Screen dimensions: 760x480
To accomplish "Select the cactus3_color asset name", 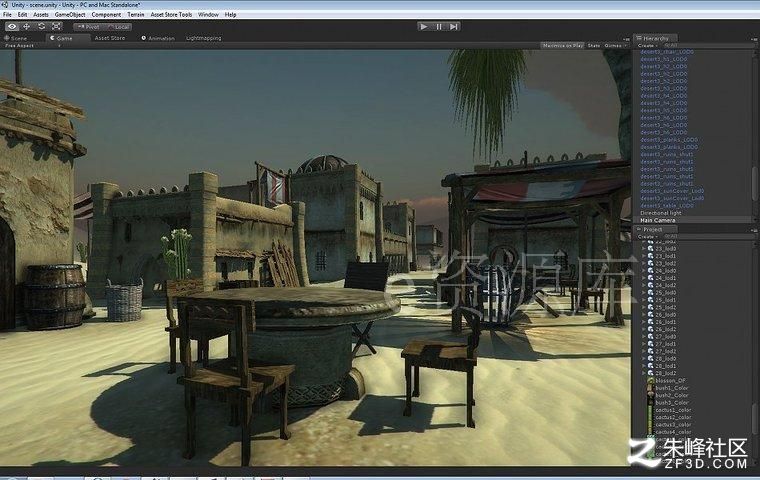I will (673, 424).
